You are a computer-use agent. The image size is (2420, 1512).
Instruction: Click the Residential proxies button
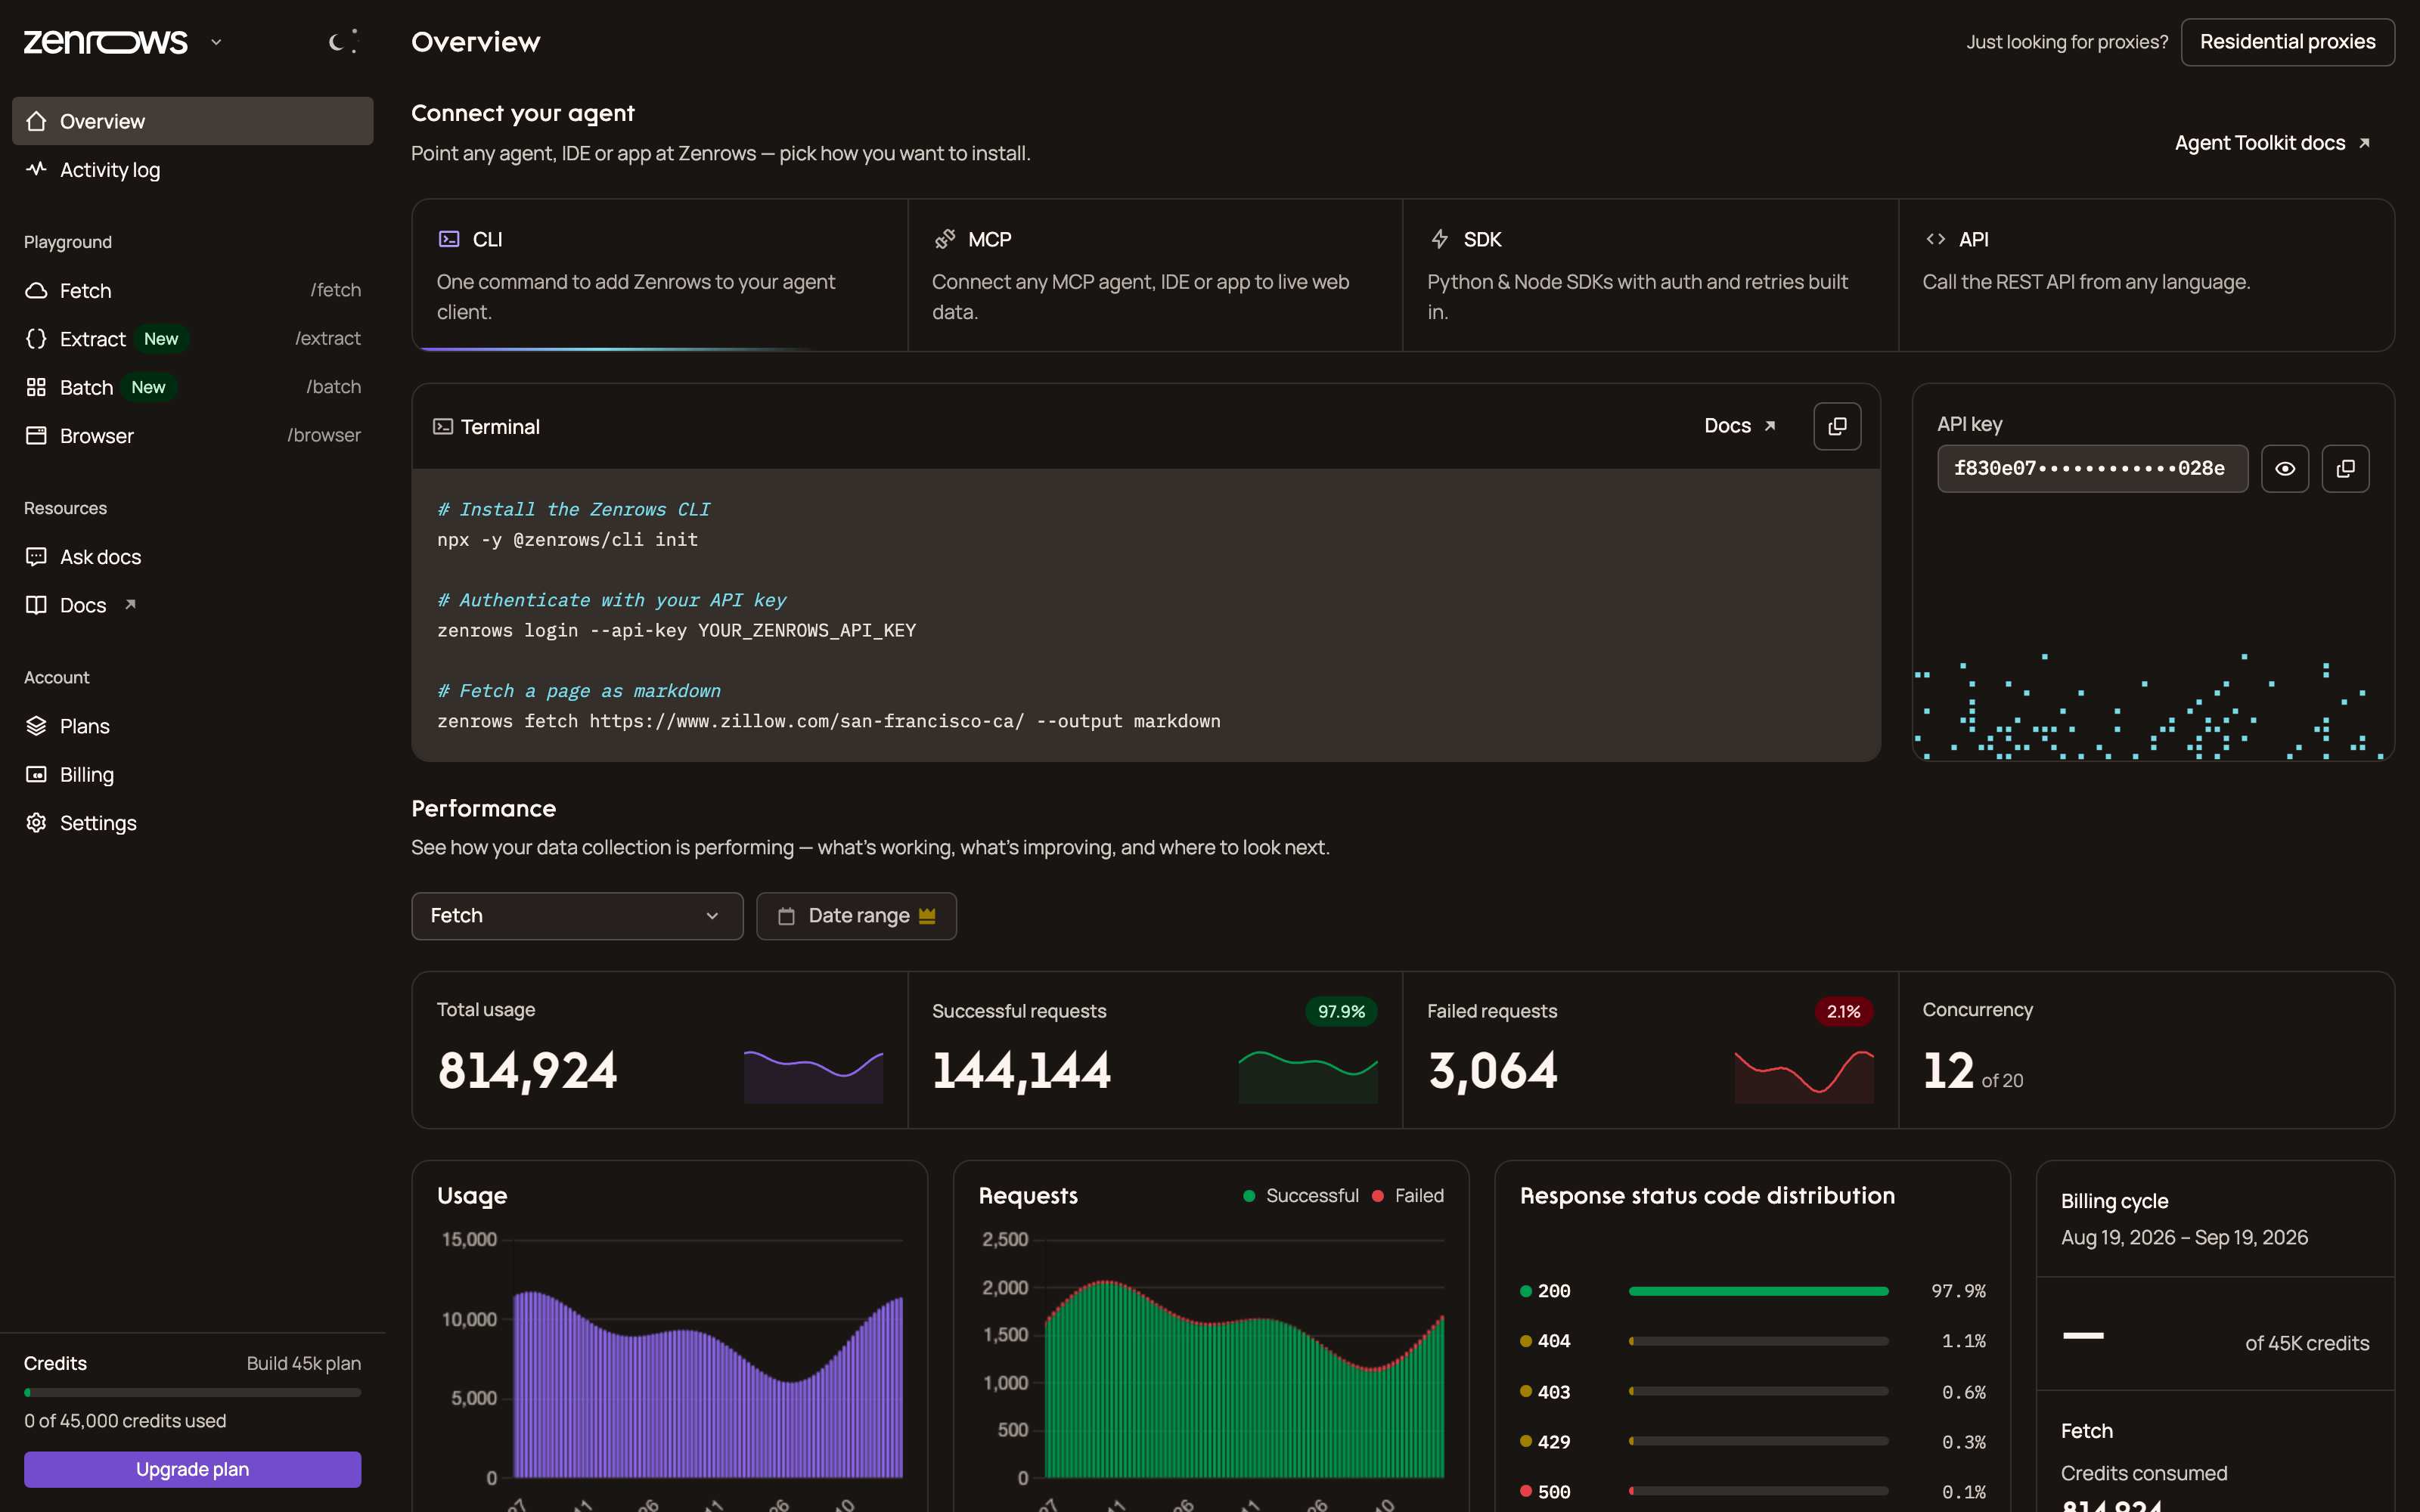2287,42
